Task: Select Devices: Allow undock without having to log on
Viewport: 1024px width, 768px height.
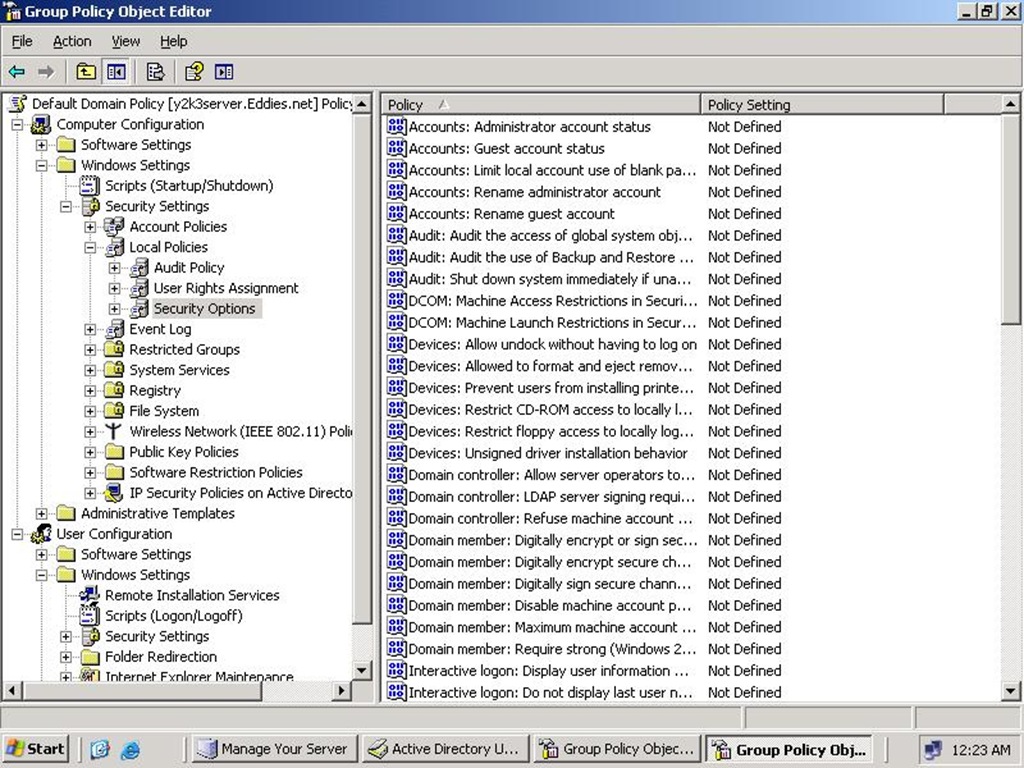Action: (552, 344)
